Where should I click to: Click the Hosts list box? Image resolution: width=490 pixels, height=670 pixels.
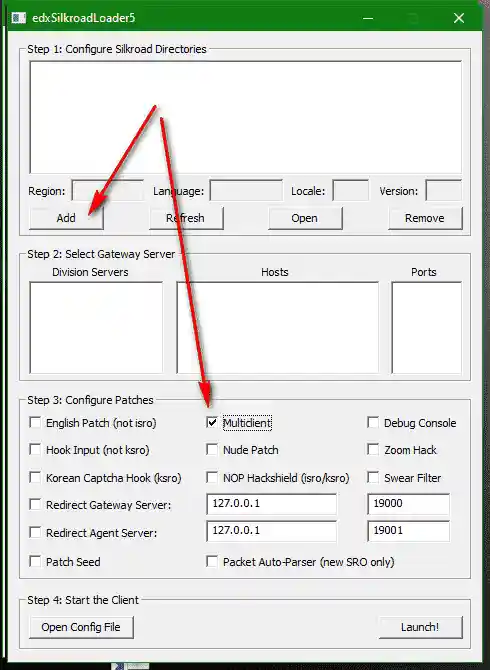[278, 327]
